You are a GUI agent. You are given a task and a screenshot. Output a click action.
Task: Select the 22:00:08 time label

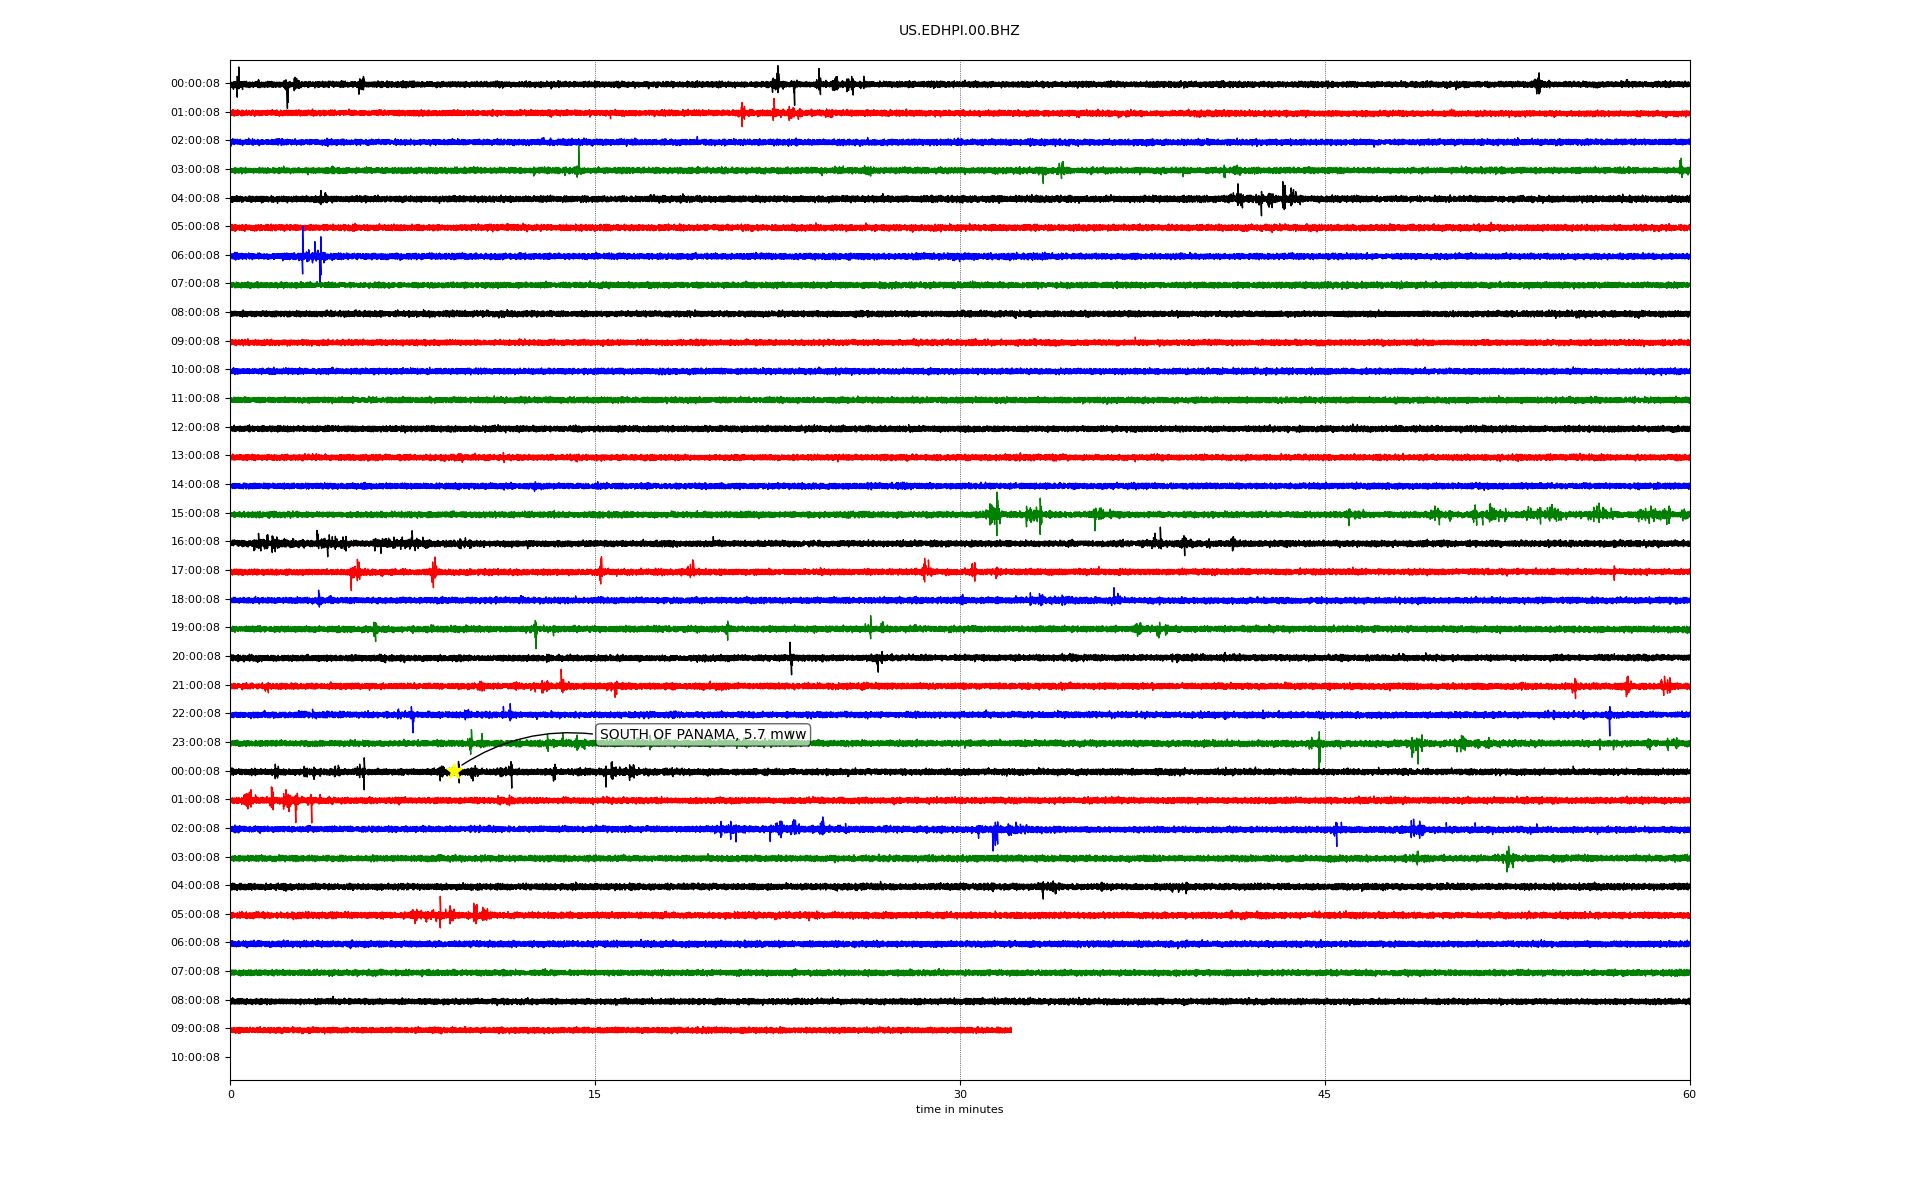195,714
